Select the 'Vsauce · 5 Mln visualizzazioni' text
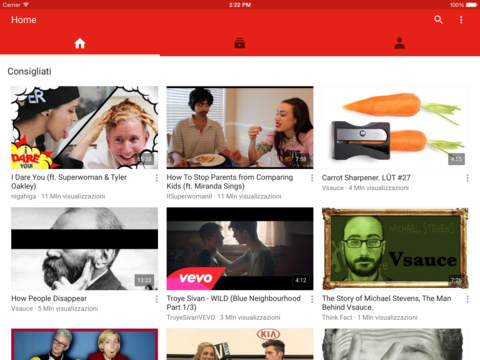Image resolution: width=480 pixels, height=360 pixels. point(54,309)
